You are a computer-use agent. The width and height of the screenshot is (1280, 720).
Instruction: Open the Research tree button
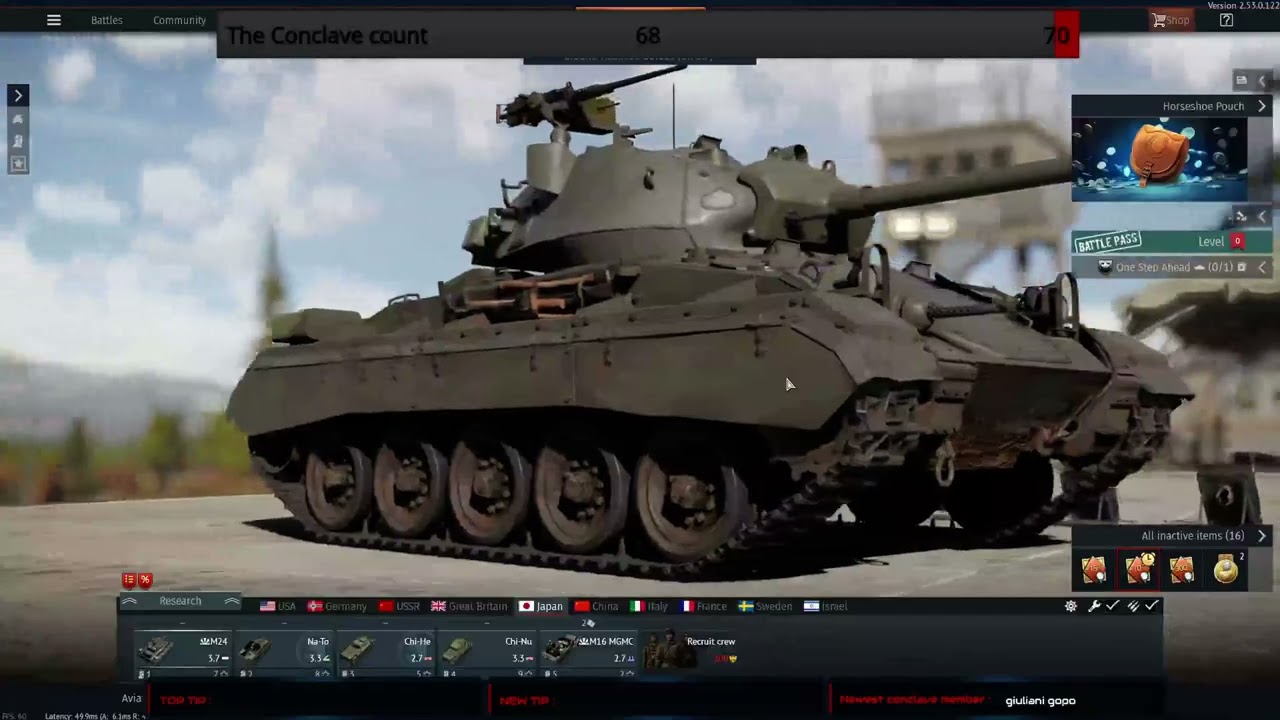180,601
